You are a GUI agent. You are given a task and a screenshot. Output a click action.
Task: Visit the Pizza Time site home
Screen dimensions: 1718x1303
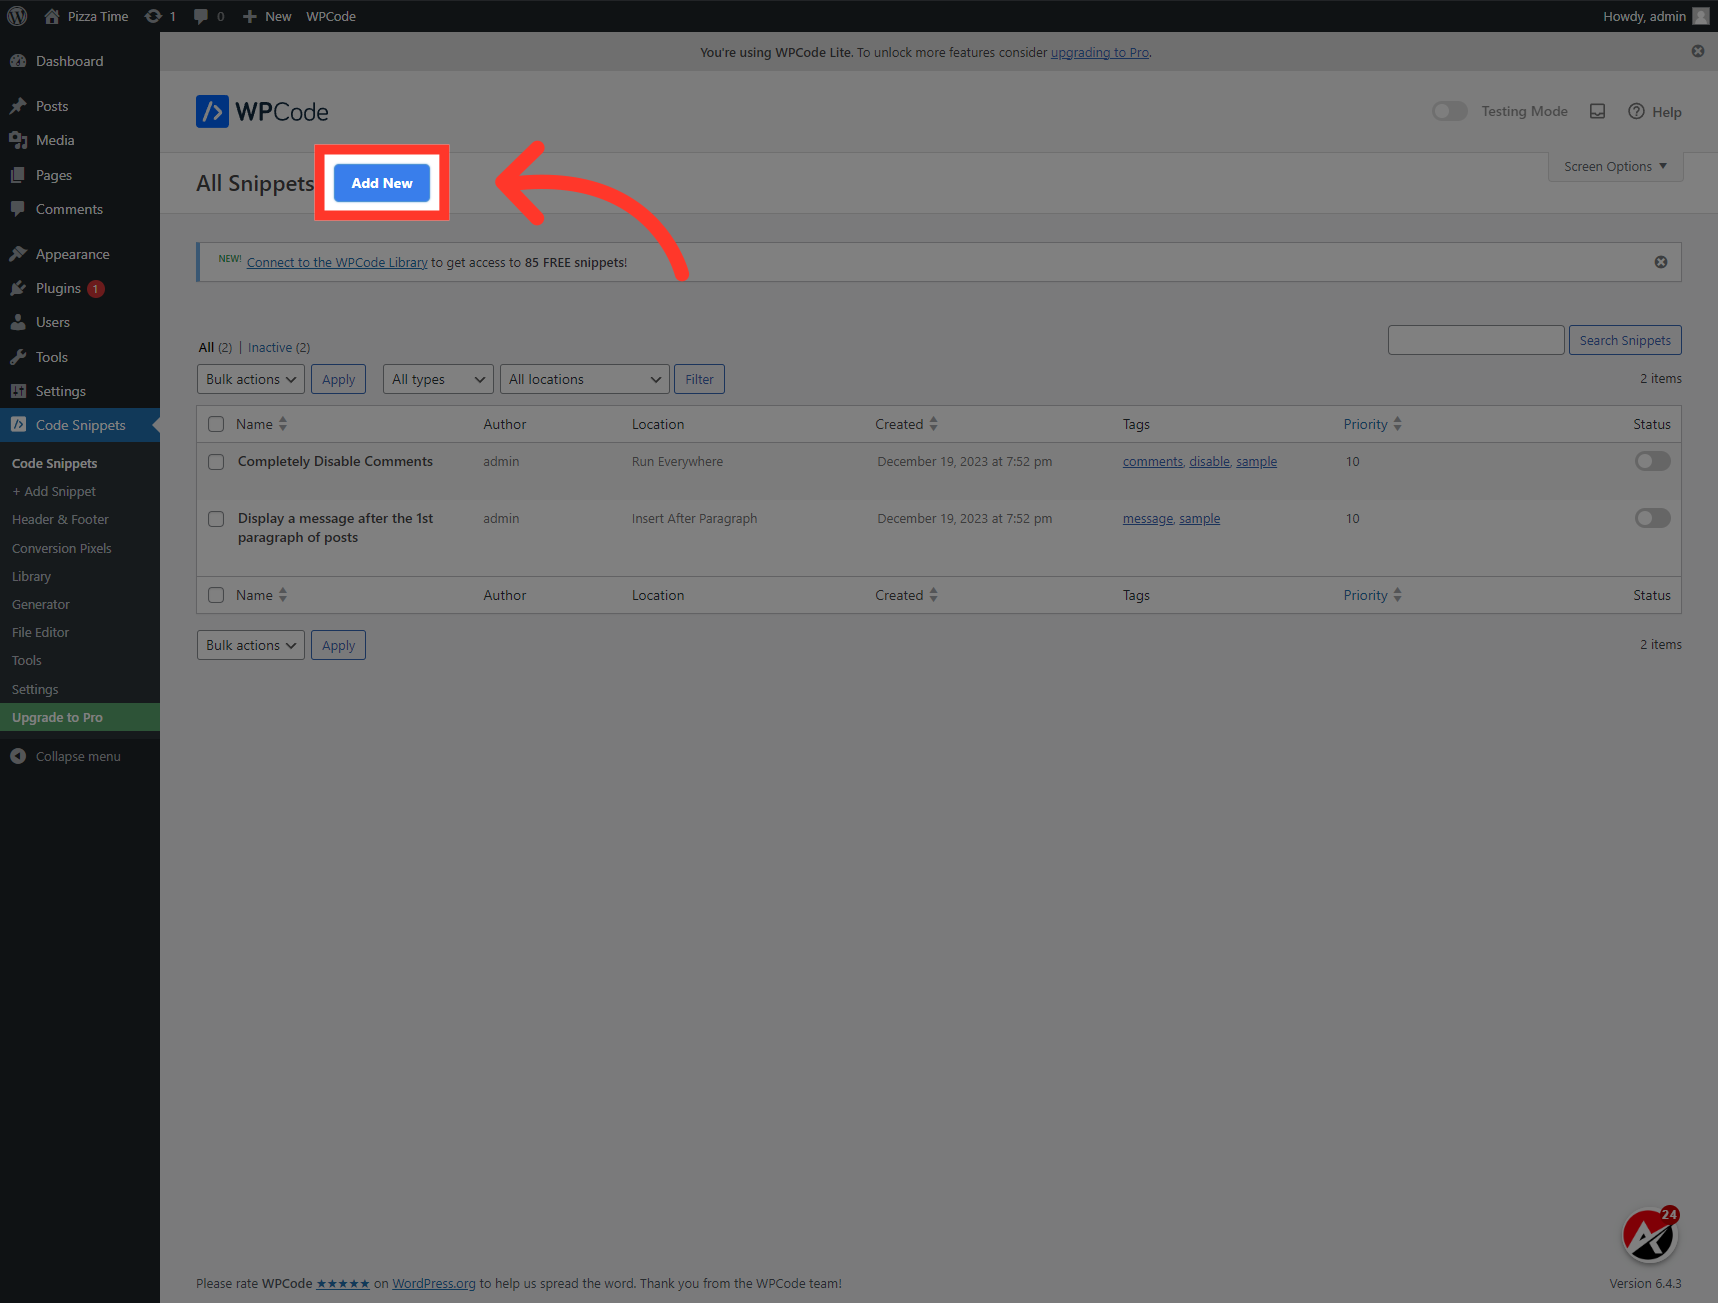tap(86, 16)
